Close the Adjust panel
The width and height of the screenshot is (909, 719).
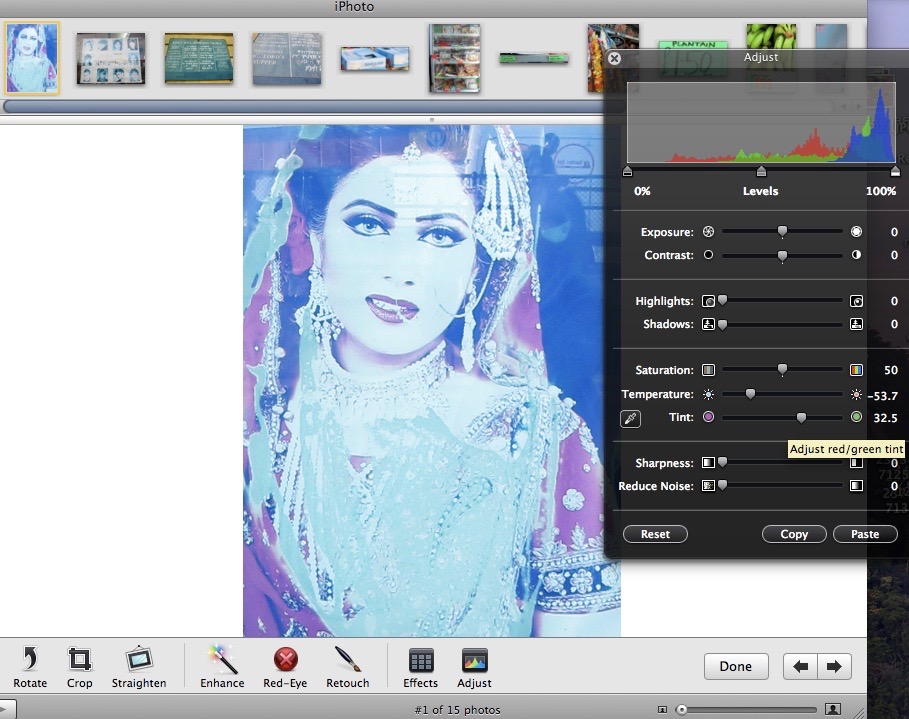615,59
